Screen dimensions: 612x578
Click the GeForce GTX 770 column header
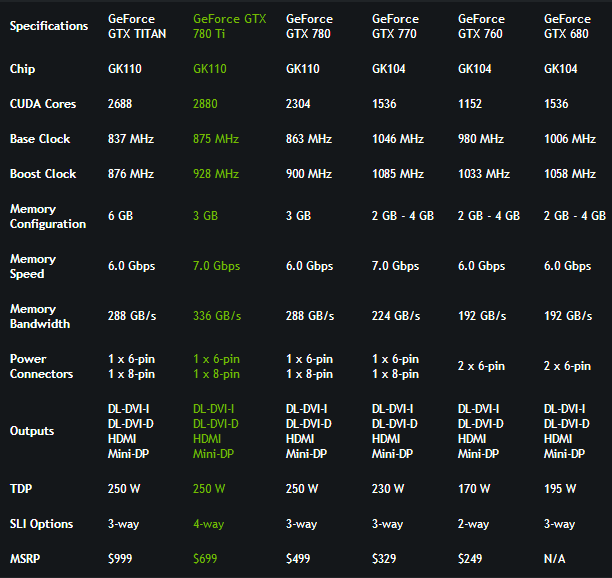click(x=395, y=26)
